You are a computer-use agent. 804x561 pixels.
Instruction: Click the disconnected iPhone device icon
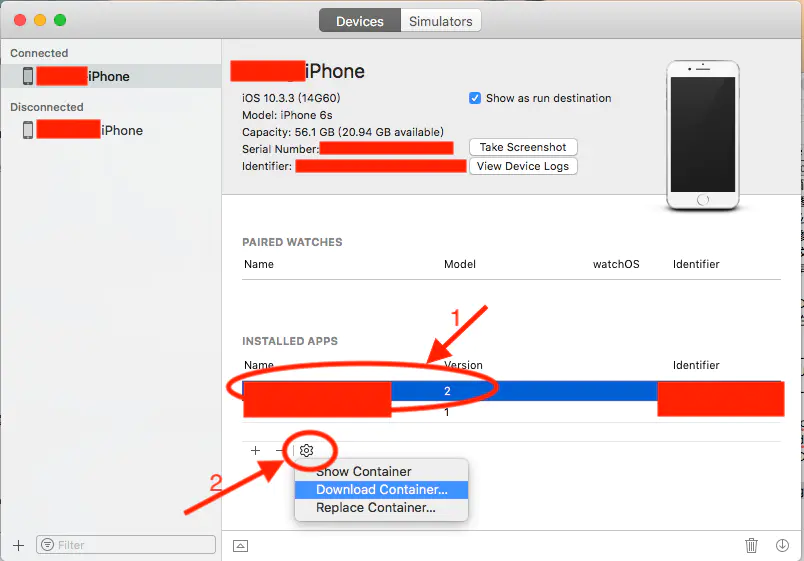pyautogui.click(x=28, y=130)
